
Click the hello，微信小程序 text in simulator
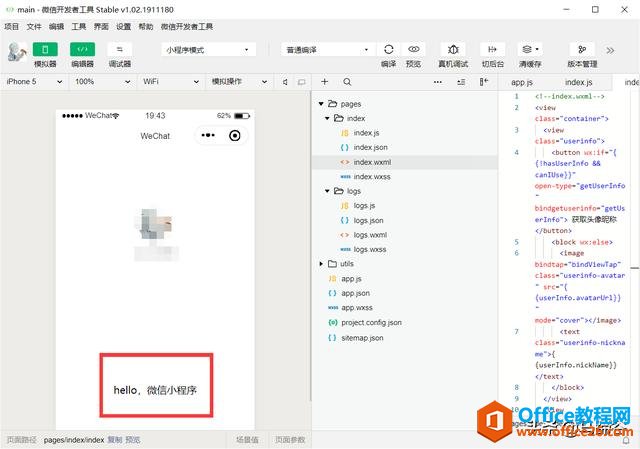[x=155, y=390]
